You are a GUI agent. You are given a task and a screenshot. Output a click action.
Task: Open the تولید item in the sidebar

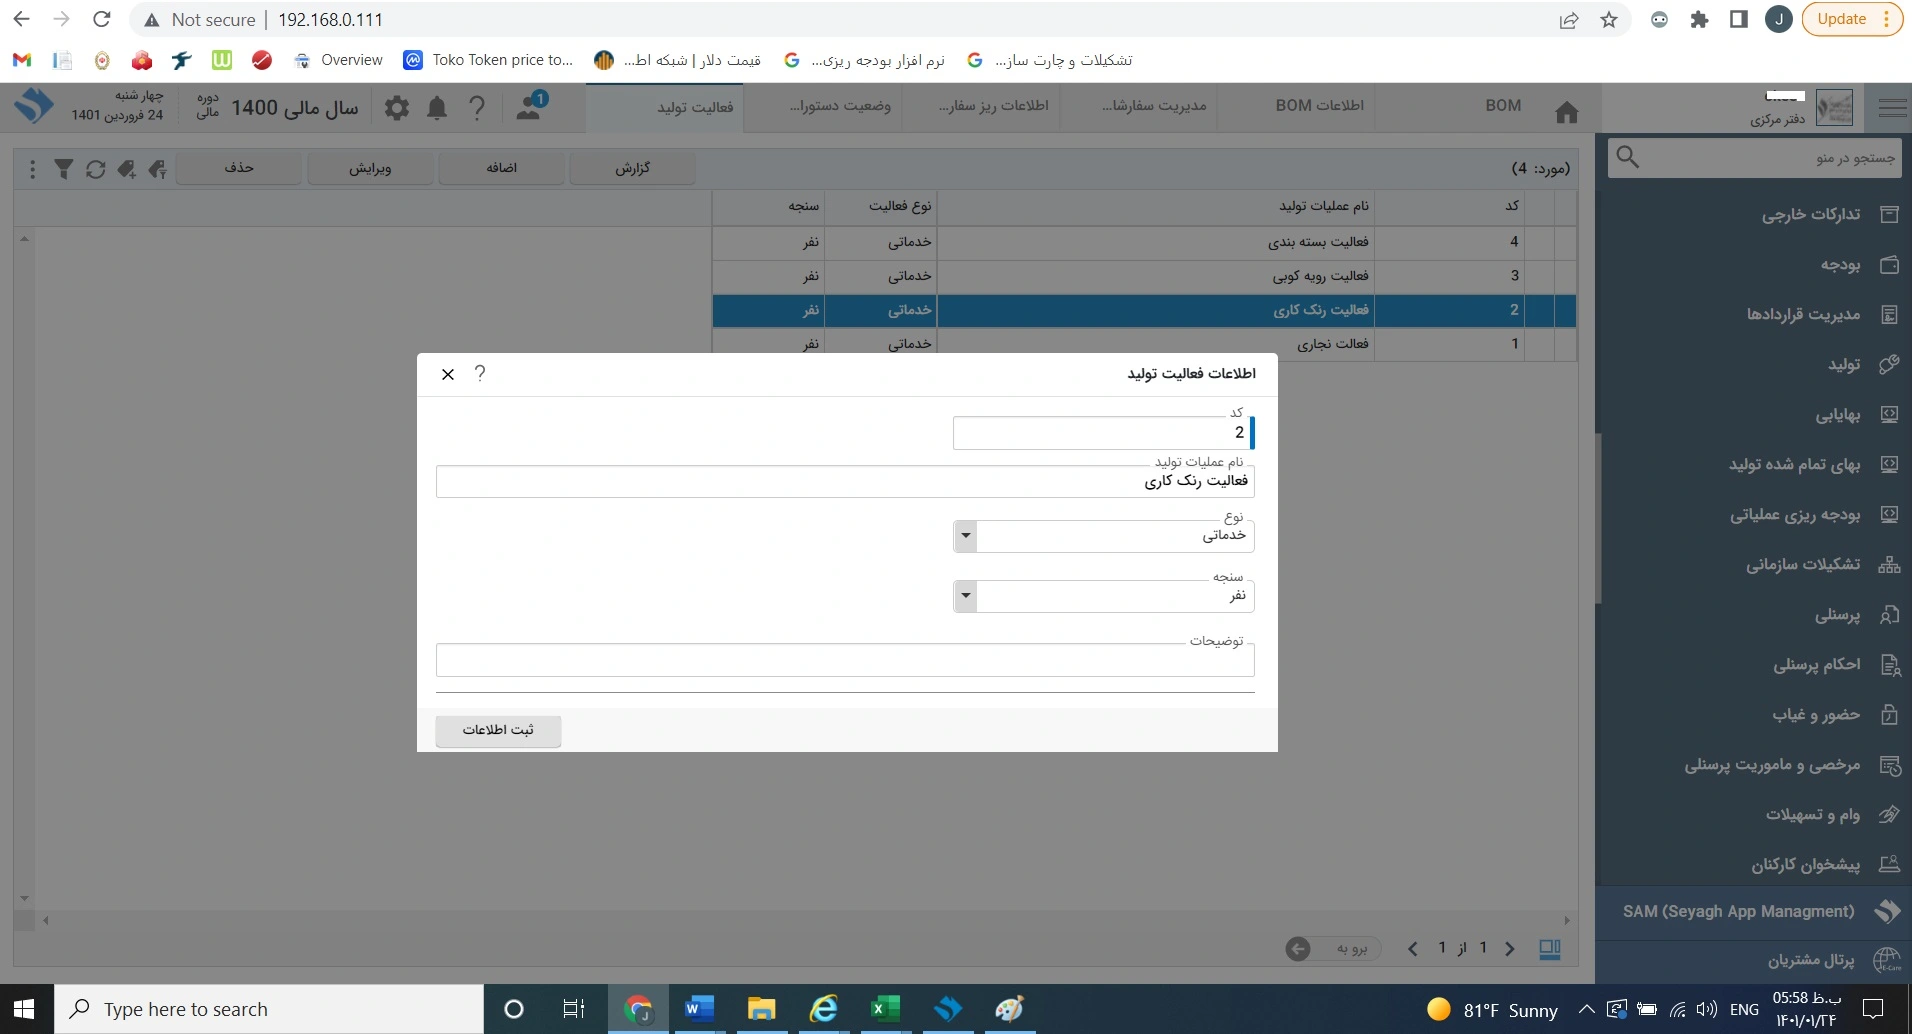(1843, 364)
